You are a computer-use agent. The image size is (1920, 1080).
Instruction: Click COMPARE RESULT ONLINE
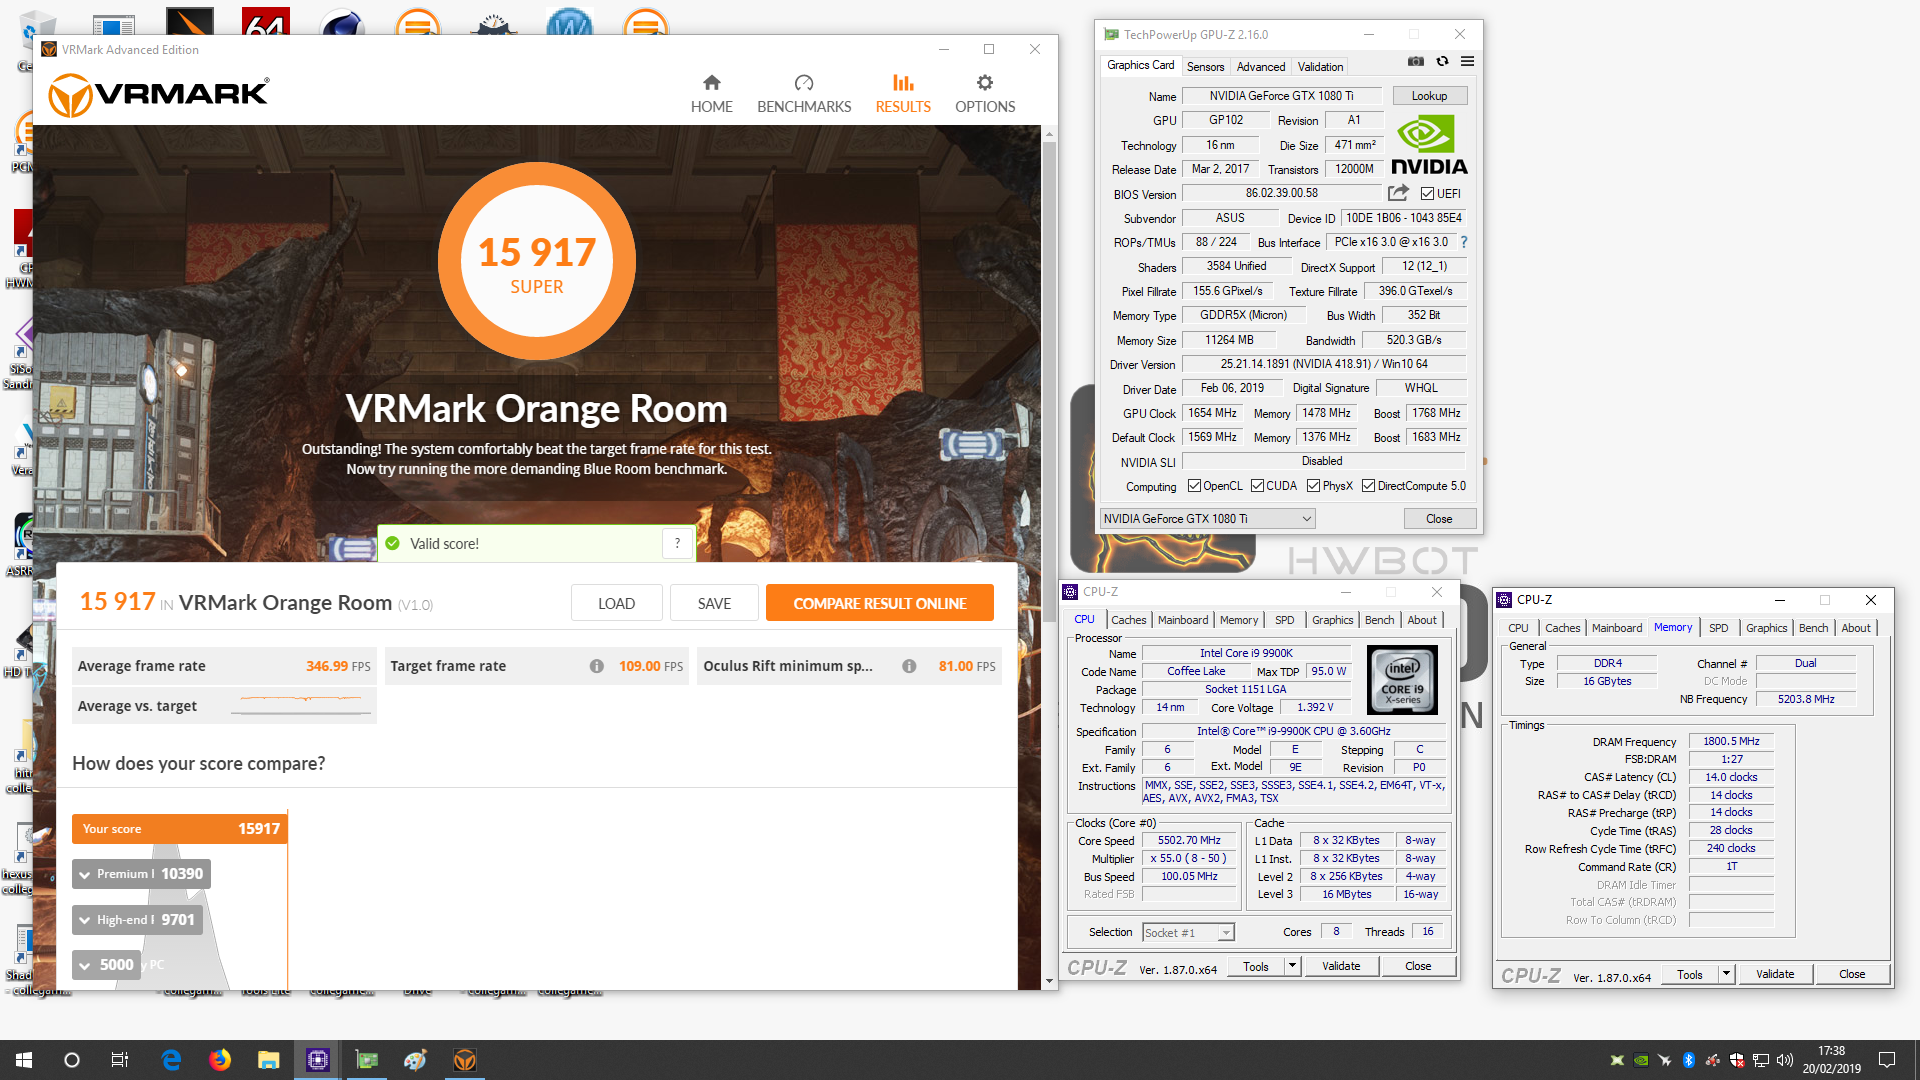(x=879, y=603)
